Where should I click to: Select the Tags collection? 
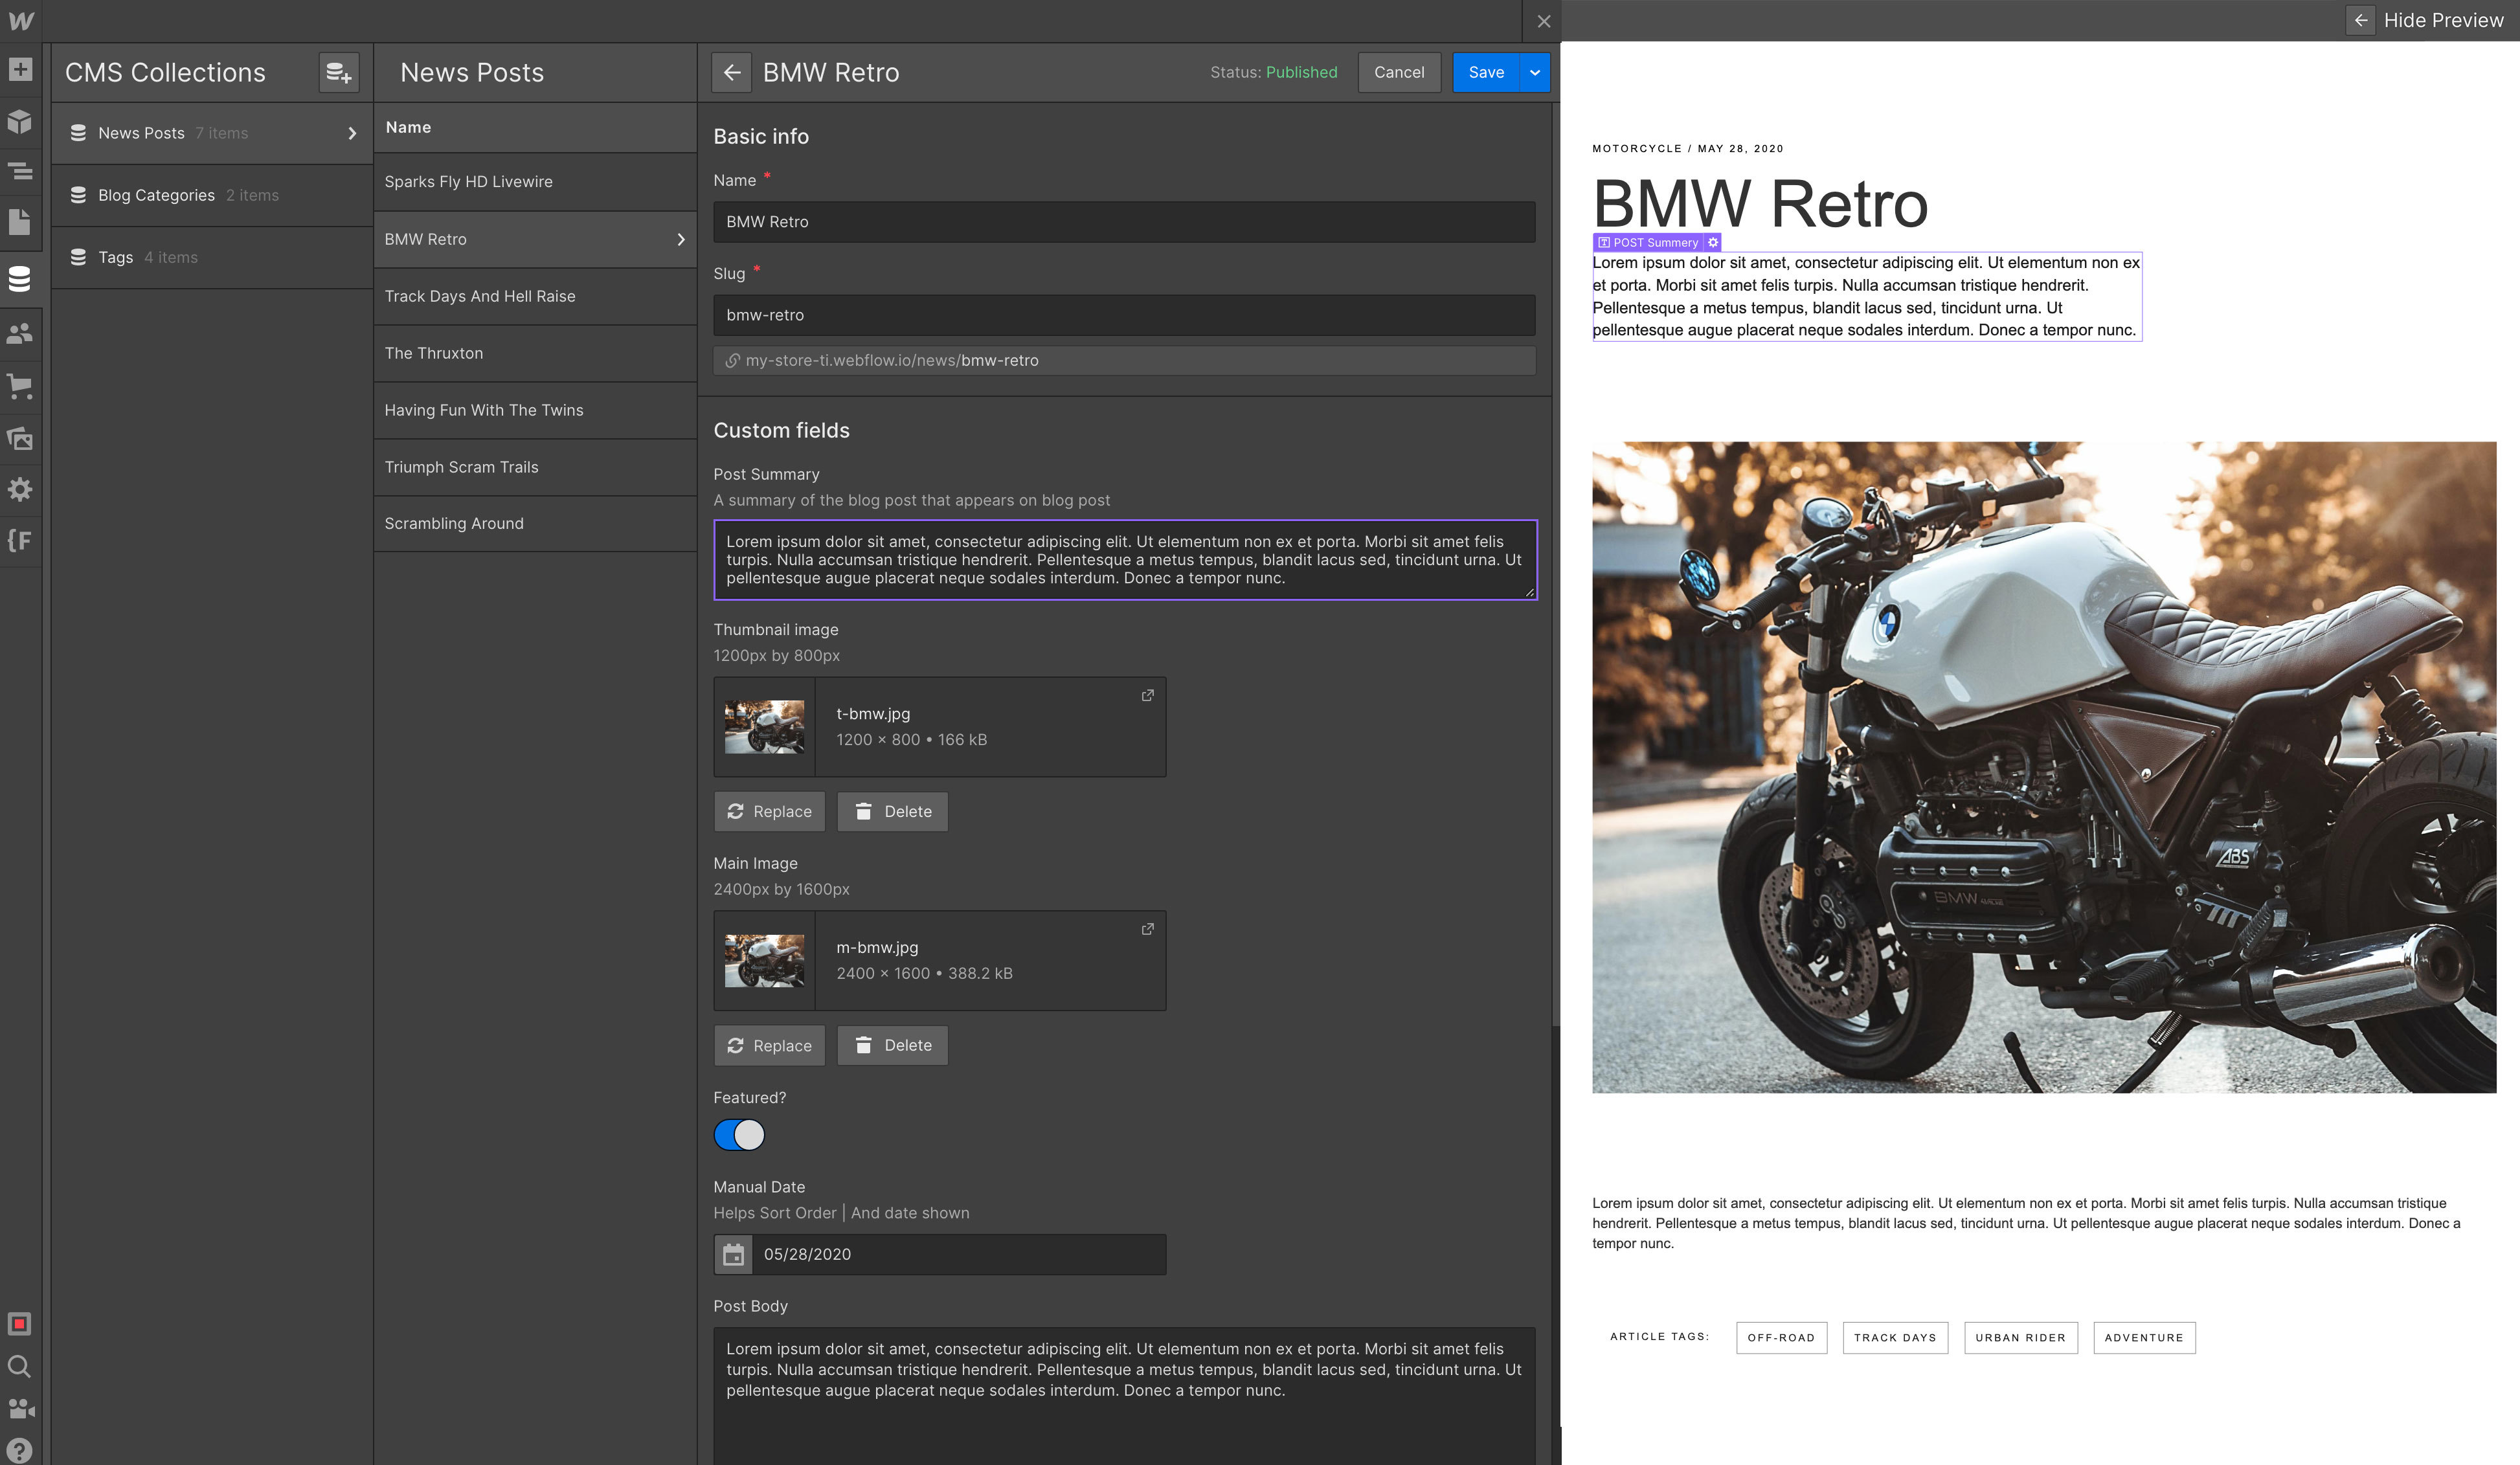[212, 258]
